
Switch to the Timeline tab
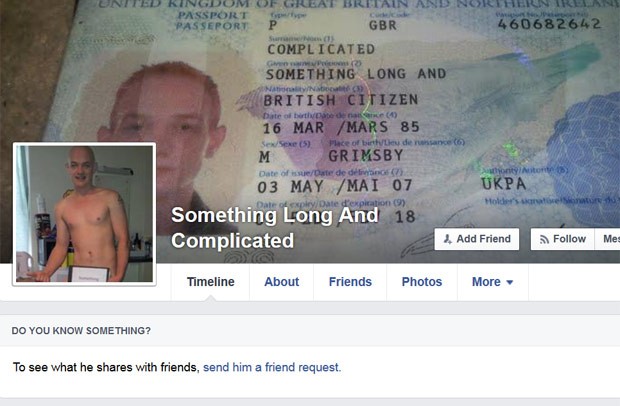point(210,282)
